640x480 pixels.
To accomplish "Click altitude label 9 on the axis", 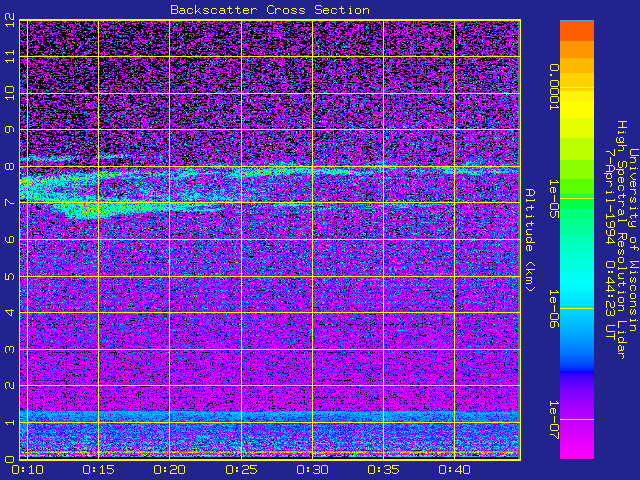I will point(10,129).
